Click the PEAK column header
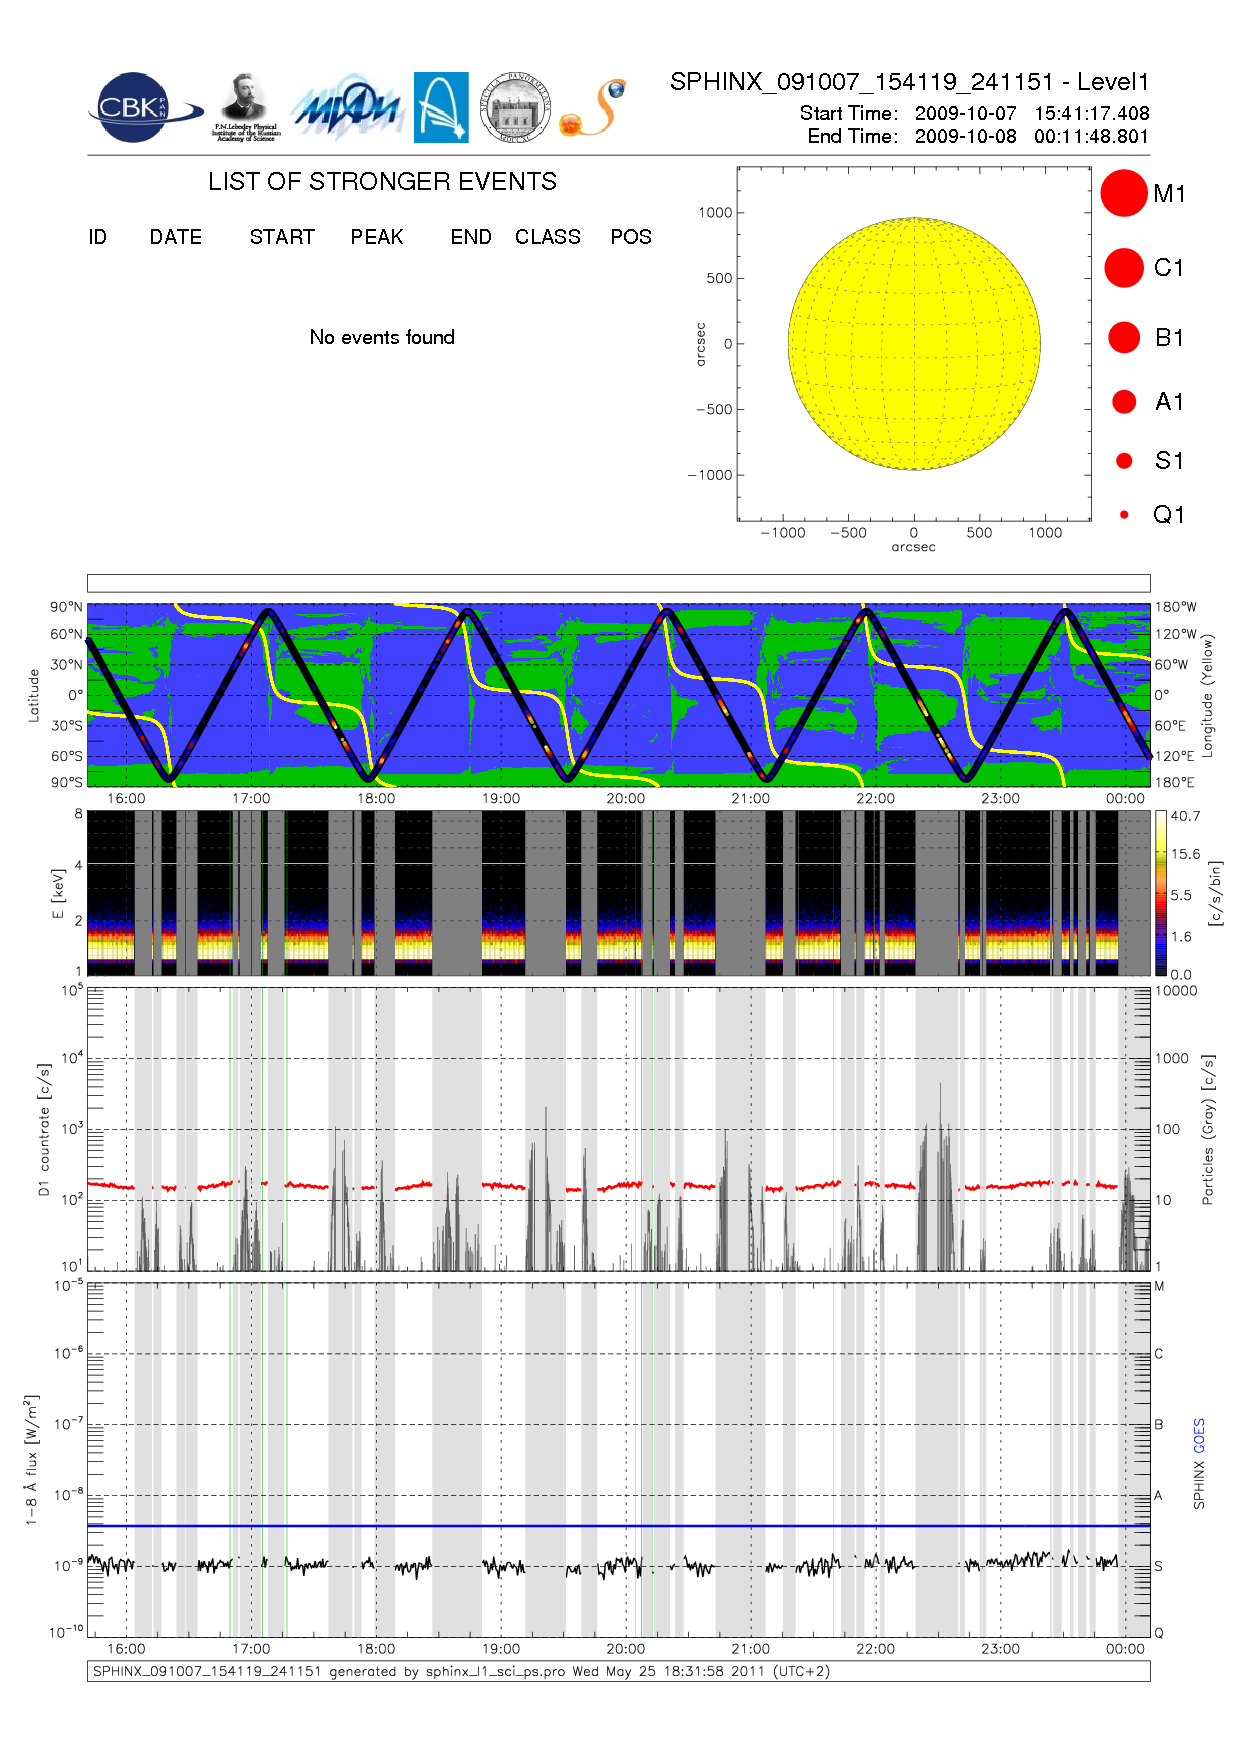The width and height of the screenshot is (1240, 1754). 377,237
